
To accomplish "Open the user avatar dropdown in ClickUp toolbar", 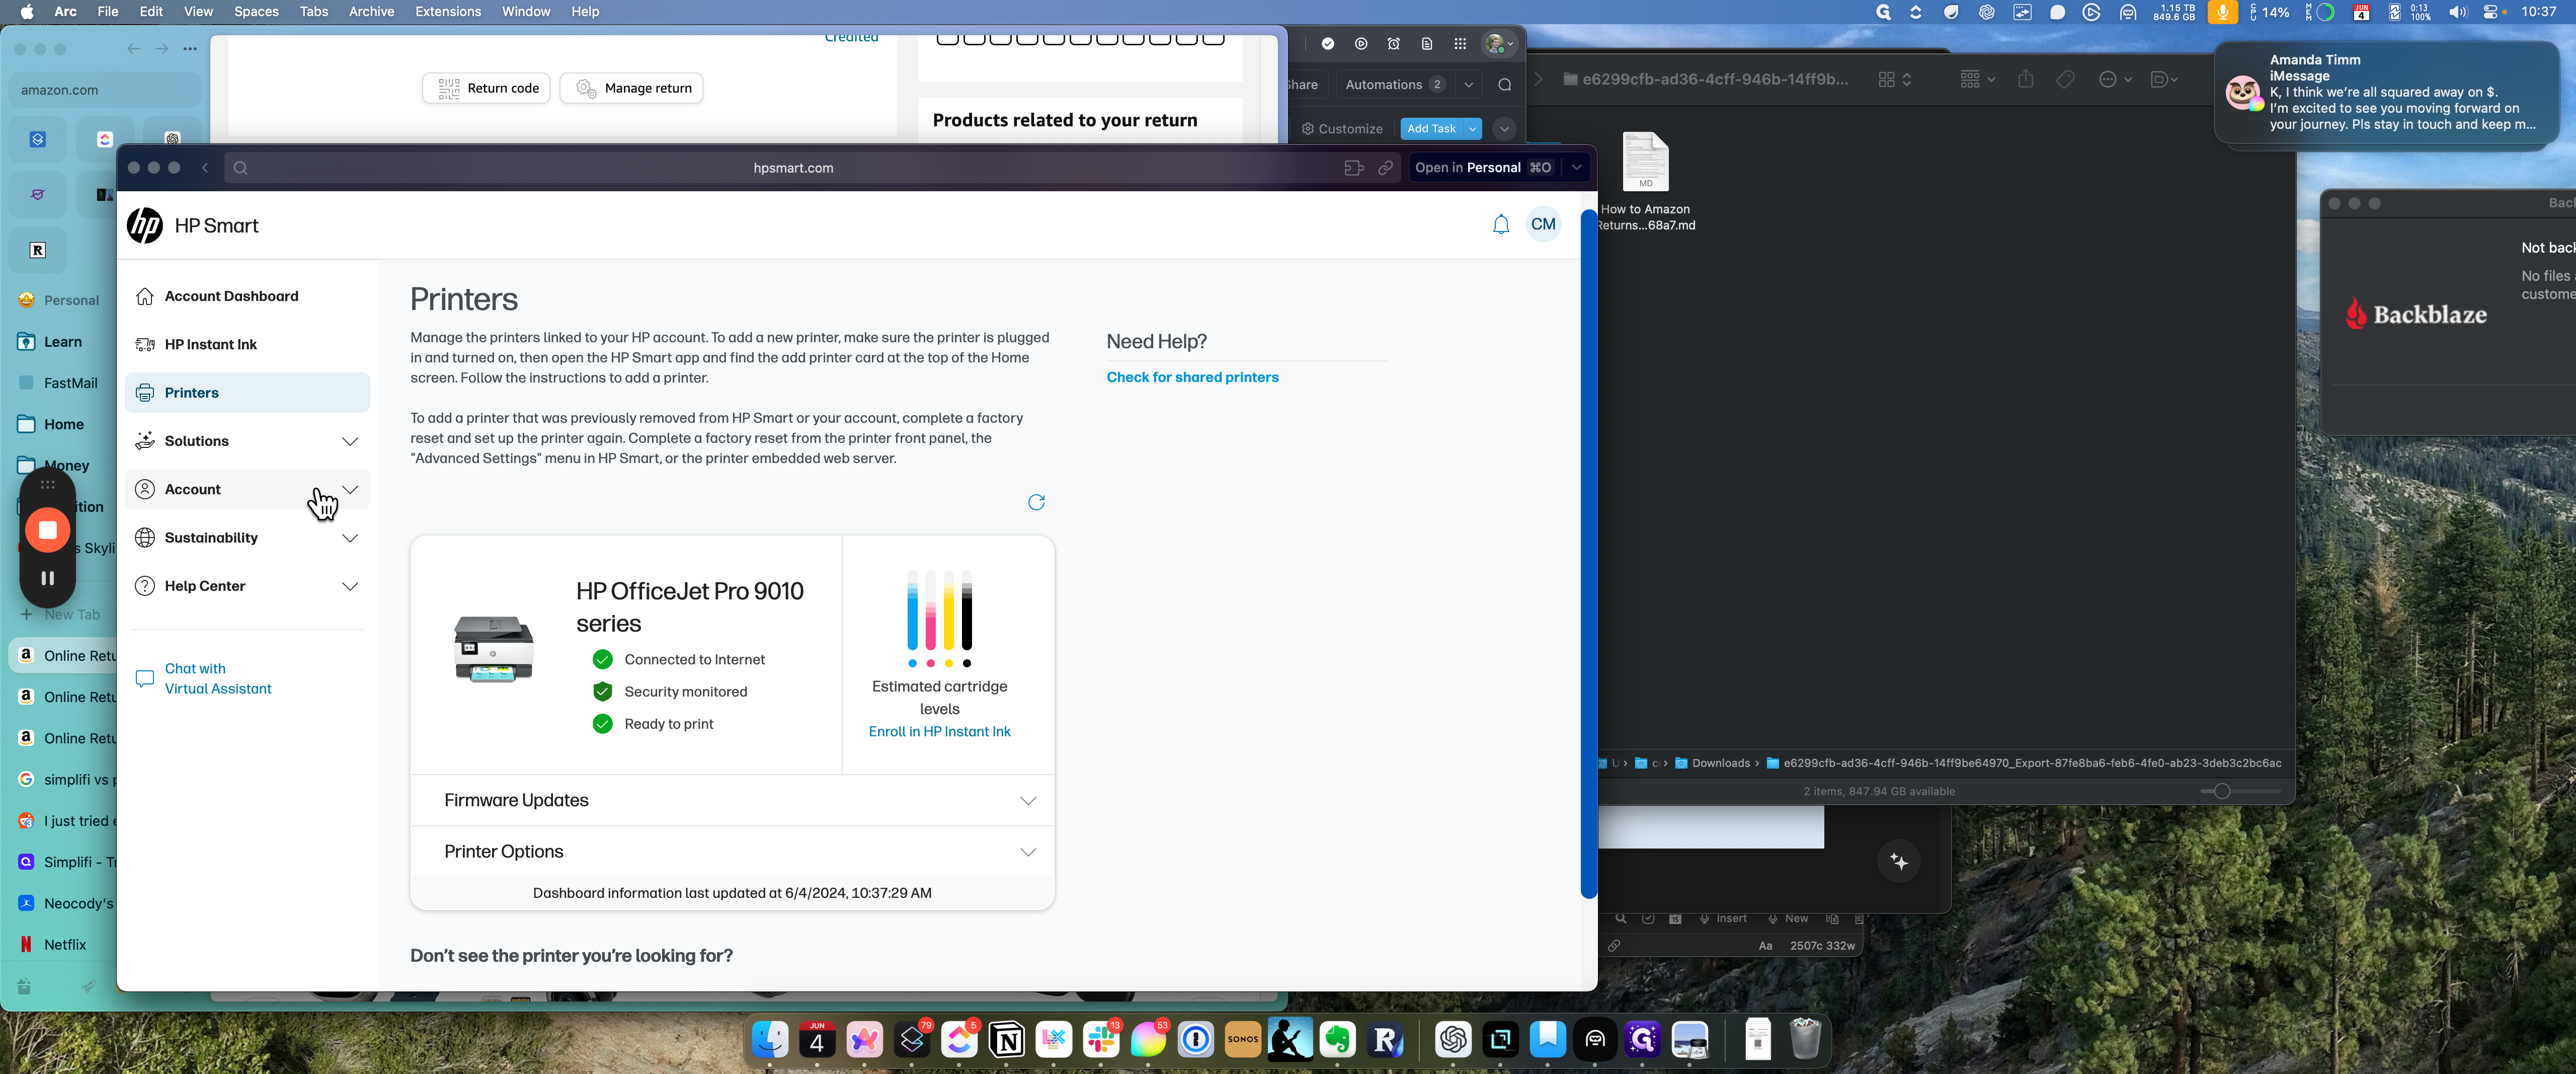I will 1499,44.
